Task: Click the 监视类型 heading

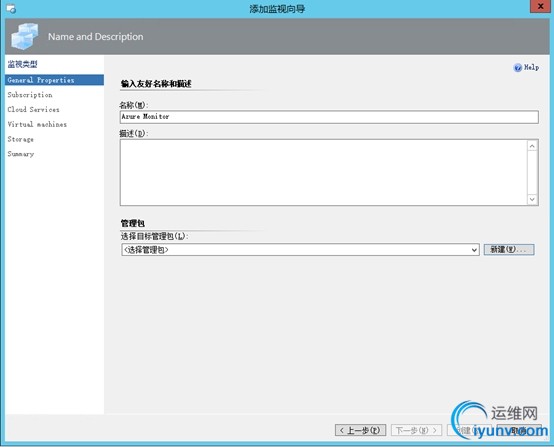Action: [22, 64]
